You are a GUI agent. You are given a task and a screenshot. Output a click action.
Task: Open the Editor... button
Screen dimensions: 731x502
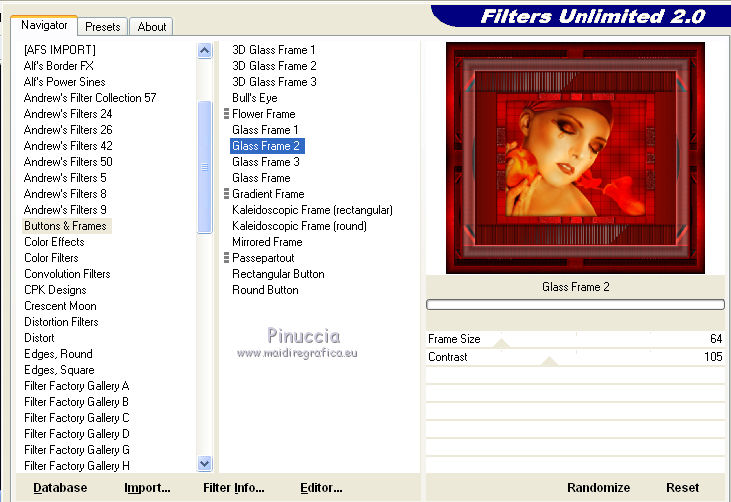tap(321, 488)
